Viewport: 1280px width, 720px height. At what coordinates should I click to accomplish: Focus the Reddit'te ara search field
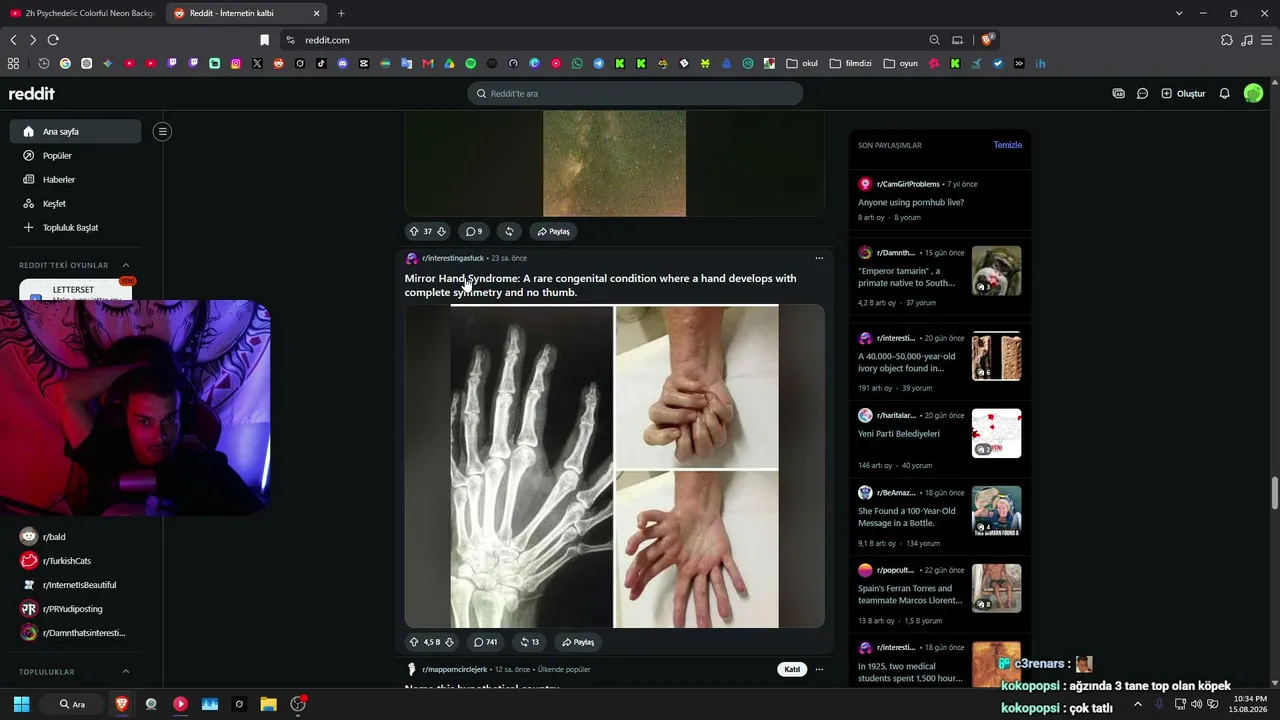click(x=635, y=93)
